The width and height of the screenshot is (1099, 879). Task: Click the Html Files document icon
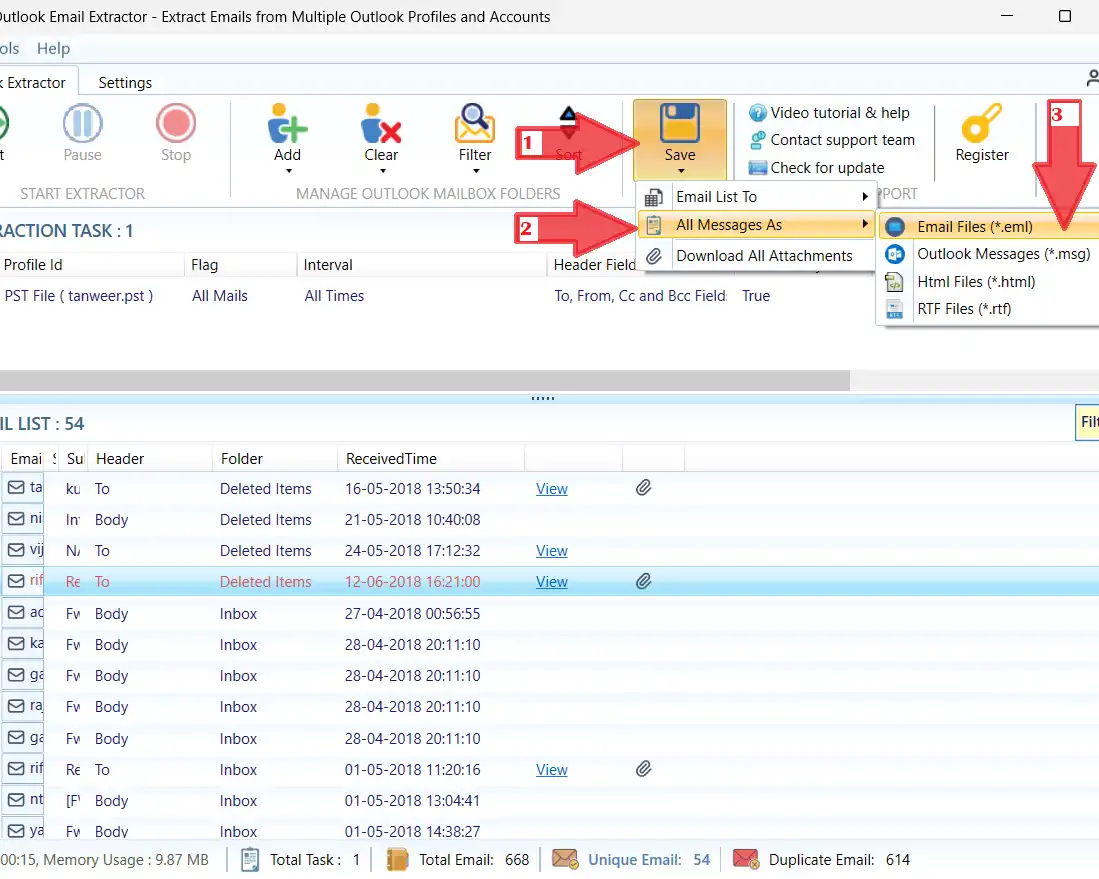(894, 282)
